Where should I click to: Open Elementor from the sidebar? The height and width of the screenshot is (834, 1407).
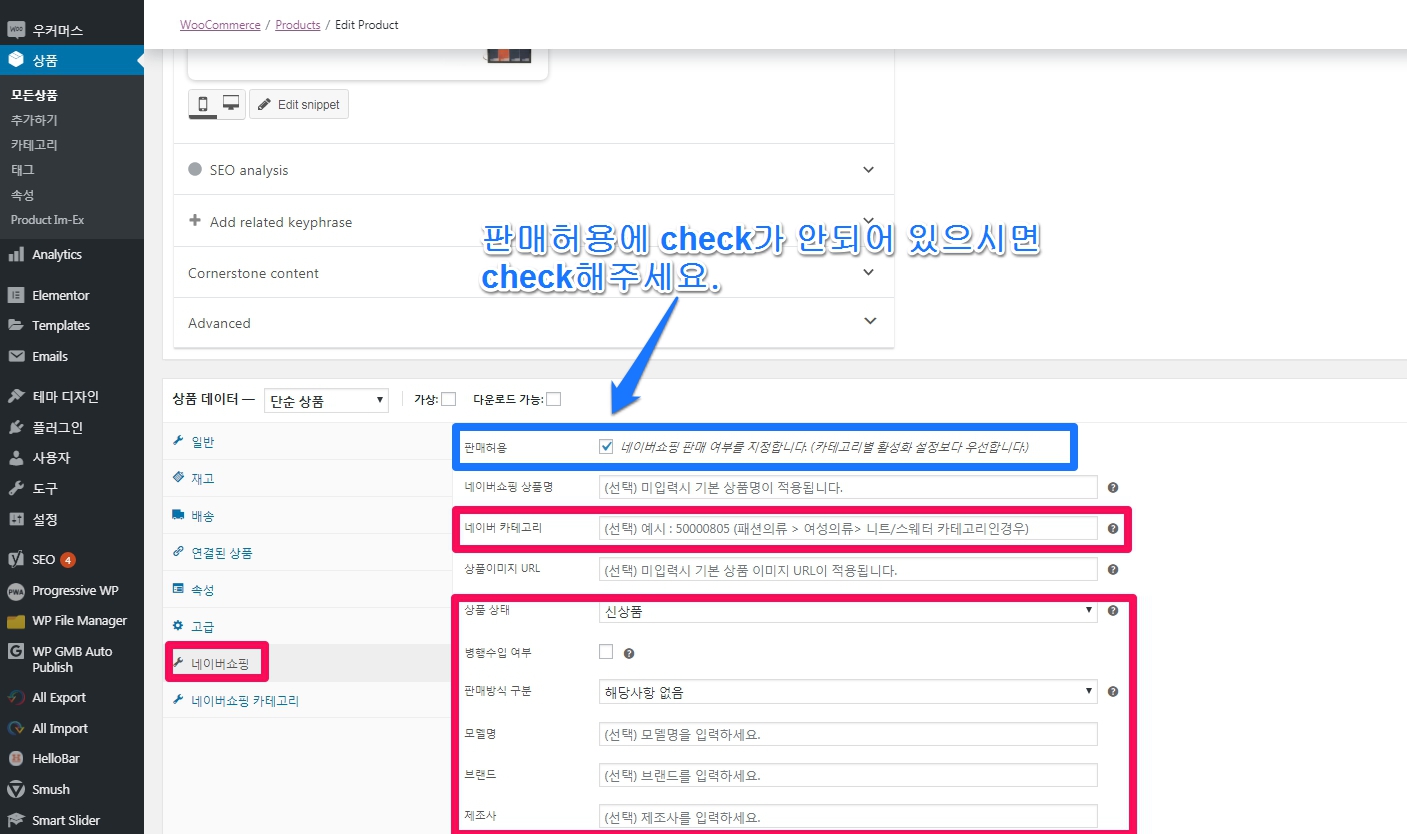60,295
